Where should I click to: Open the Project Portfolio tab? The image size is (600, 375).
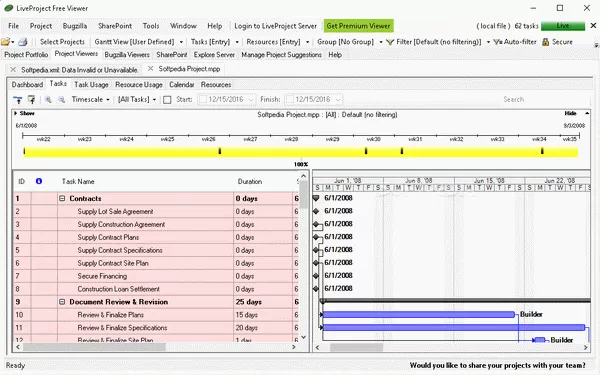(26, 55)
